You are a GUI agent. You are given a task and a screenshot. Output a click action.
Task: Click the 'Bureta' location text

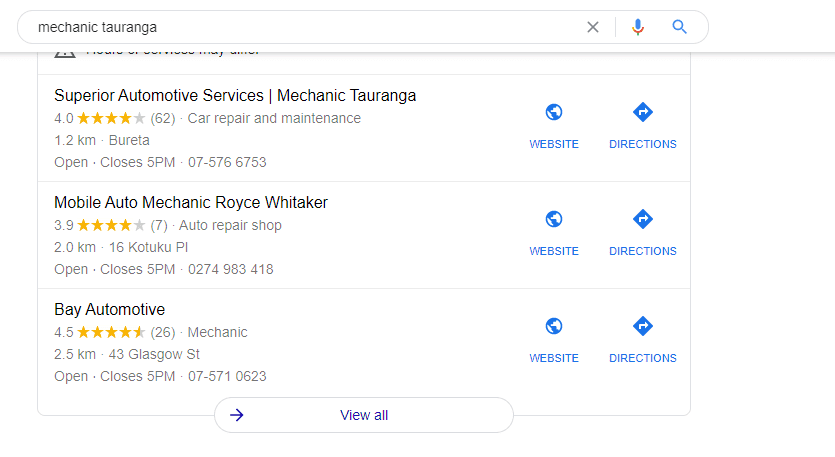point(129,141)
